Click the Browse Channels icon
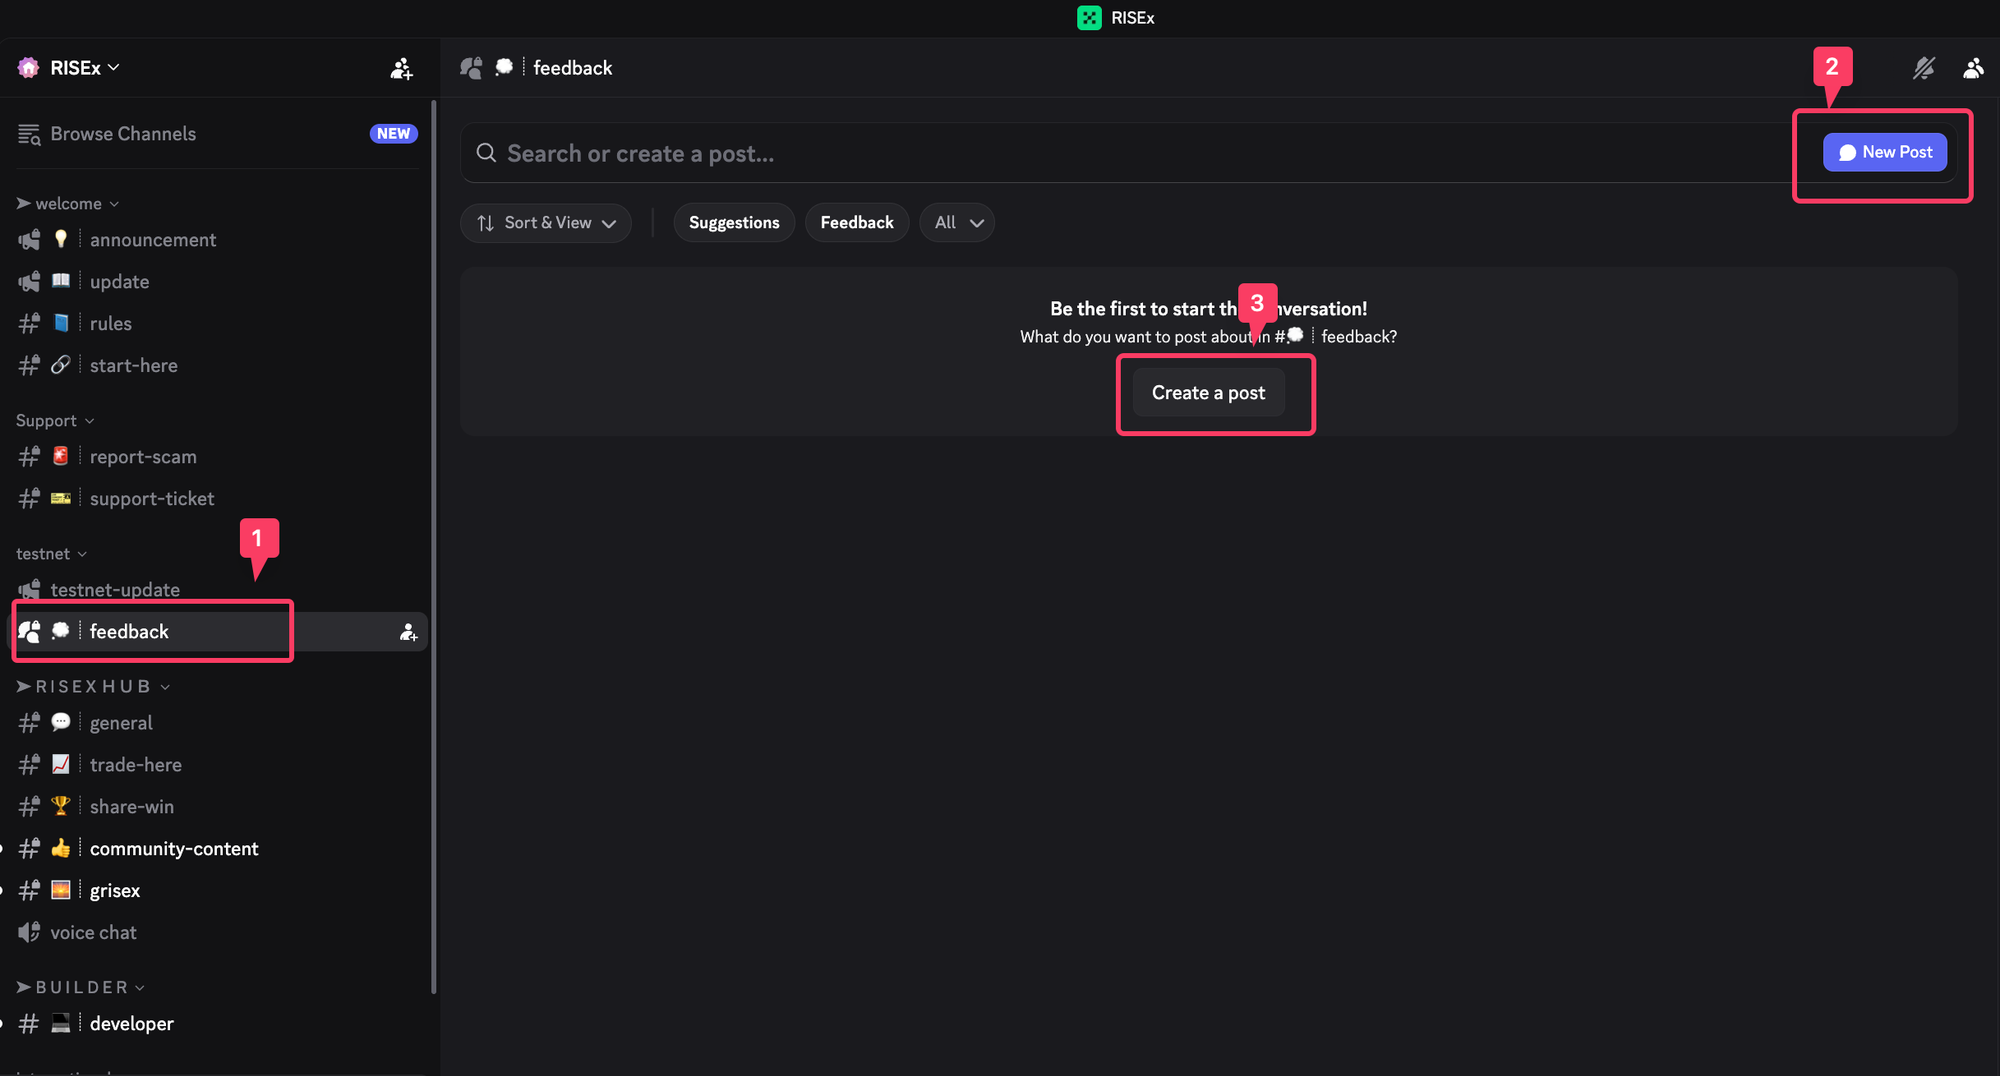 29,134
